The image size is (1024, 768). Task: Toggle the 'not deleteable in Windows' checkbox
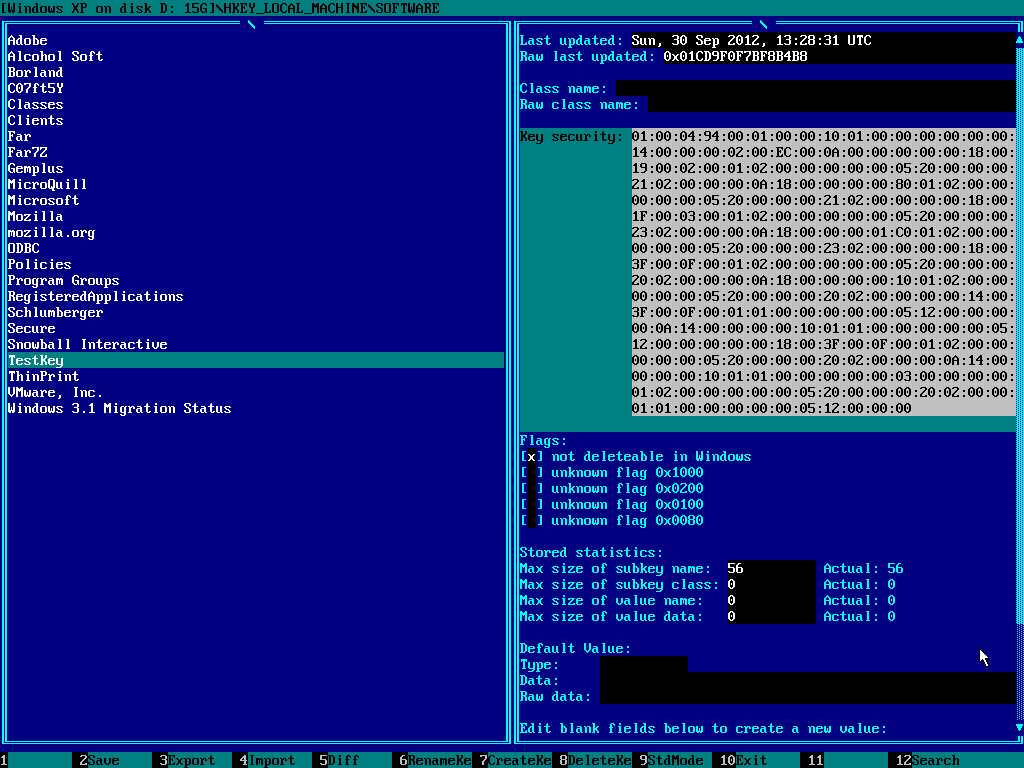click(532, 457)
